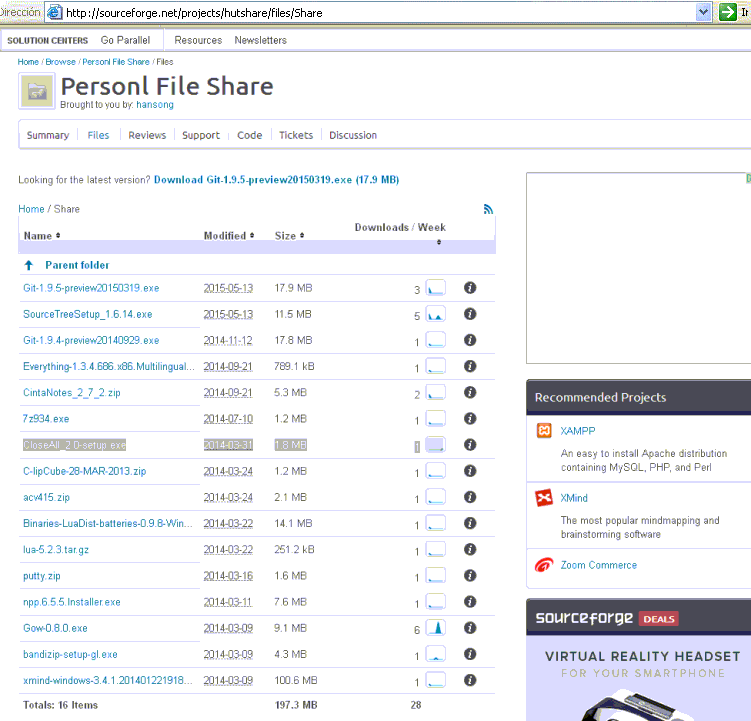Click info icon for npp.6.5.5.Installer.exe
751x721 pixels.
coord(470,601)
